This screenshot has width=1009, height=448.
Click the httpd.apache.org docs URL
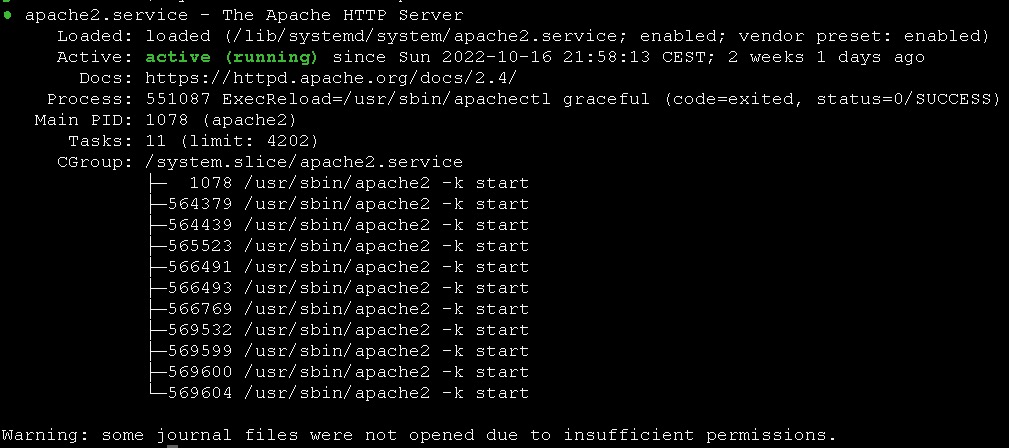tap(331, 78)
